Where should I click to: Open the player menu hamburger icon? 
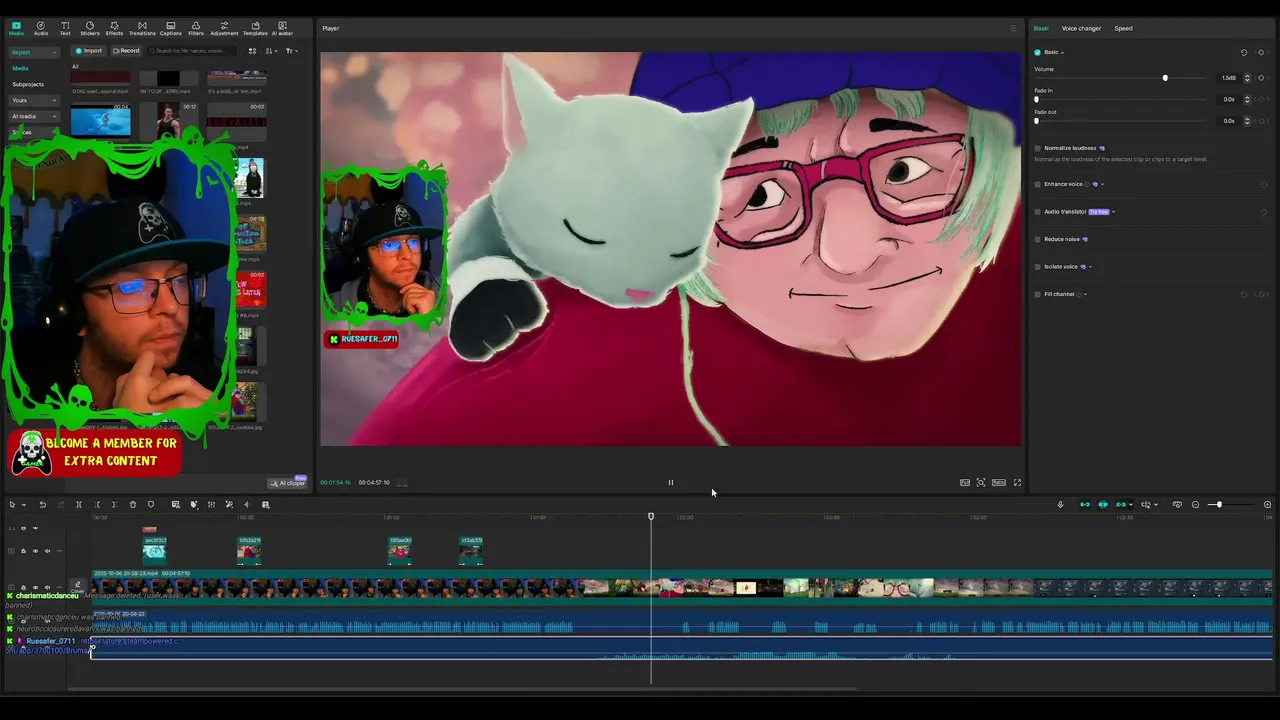[x=1012, y=28]
